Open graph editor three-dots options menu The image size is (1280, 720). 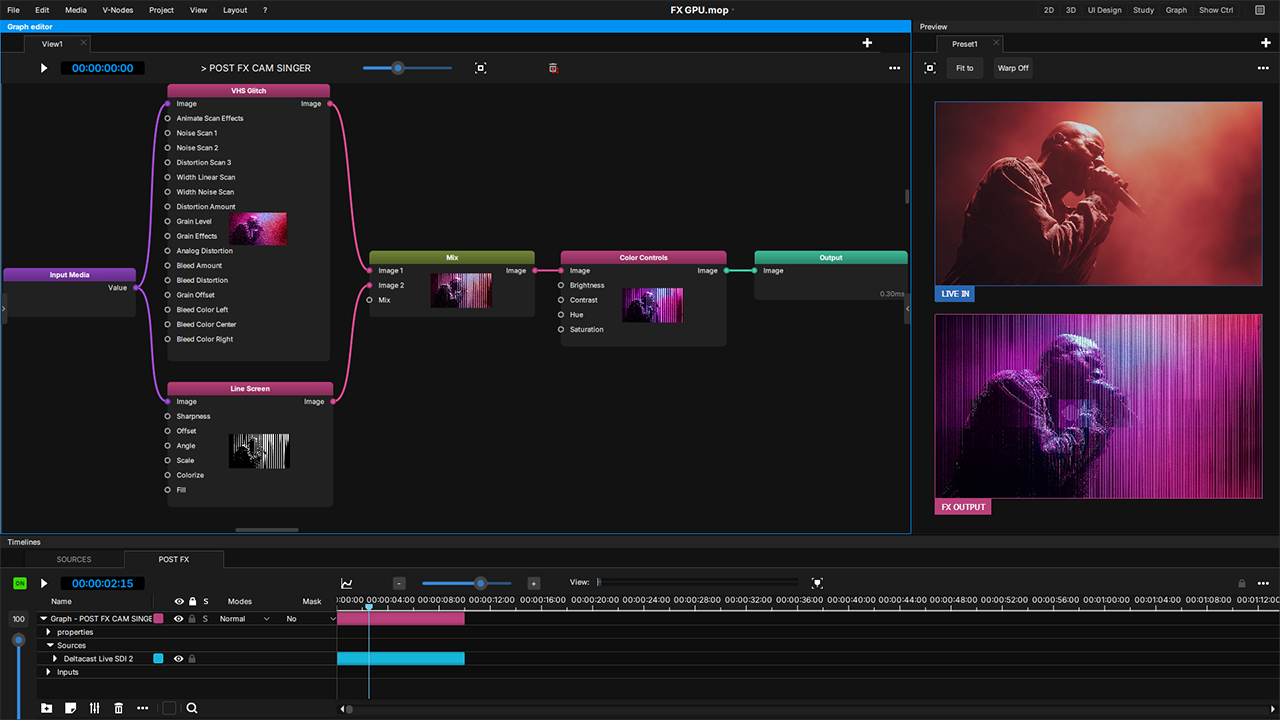tap(894, 68)
